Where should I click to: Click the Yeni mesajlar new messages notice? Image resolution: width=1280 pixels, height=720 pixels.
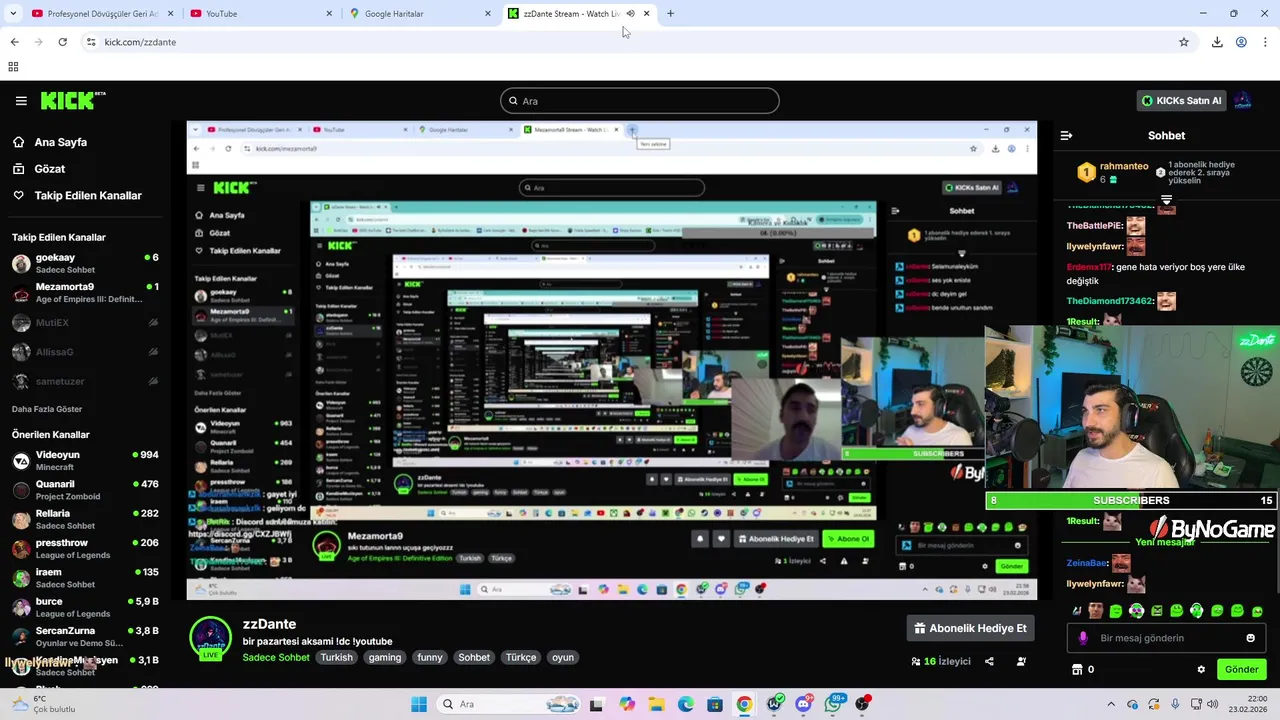click(1165, 542)
